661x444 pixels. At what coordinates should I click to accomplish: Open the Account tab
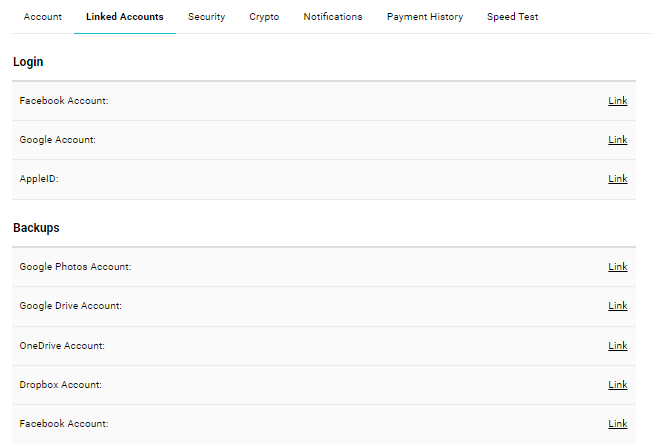(x=43, y=17)
